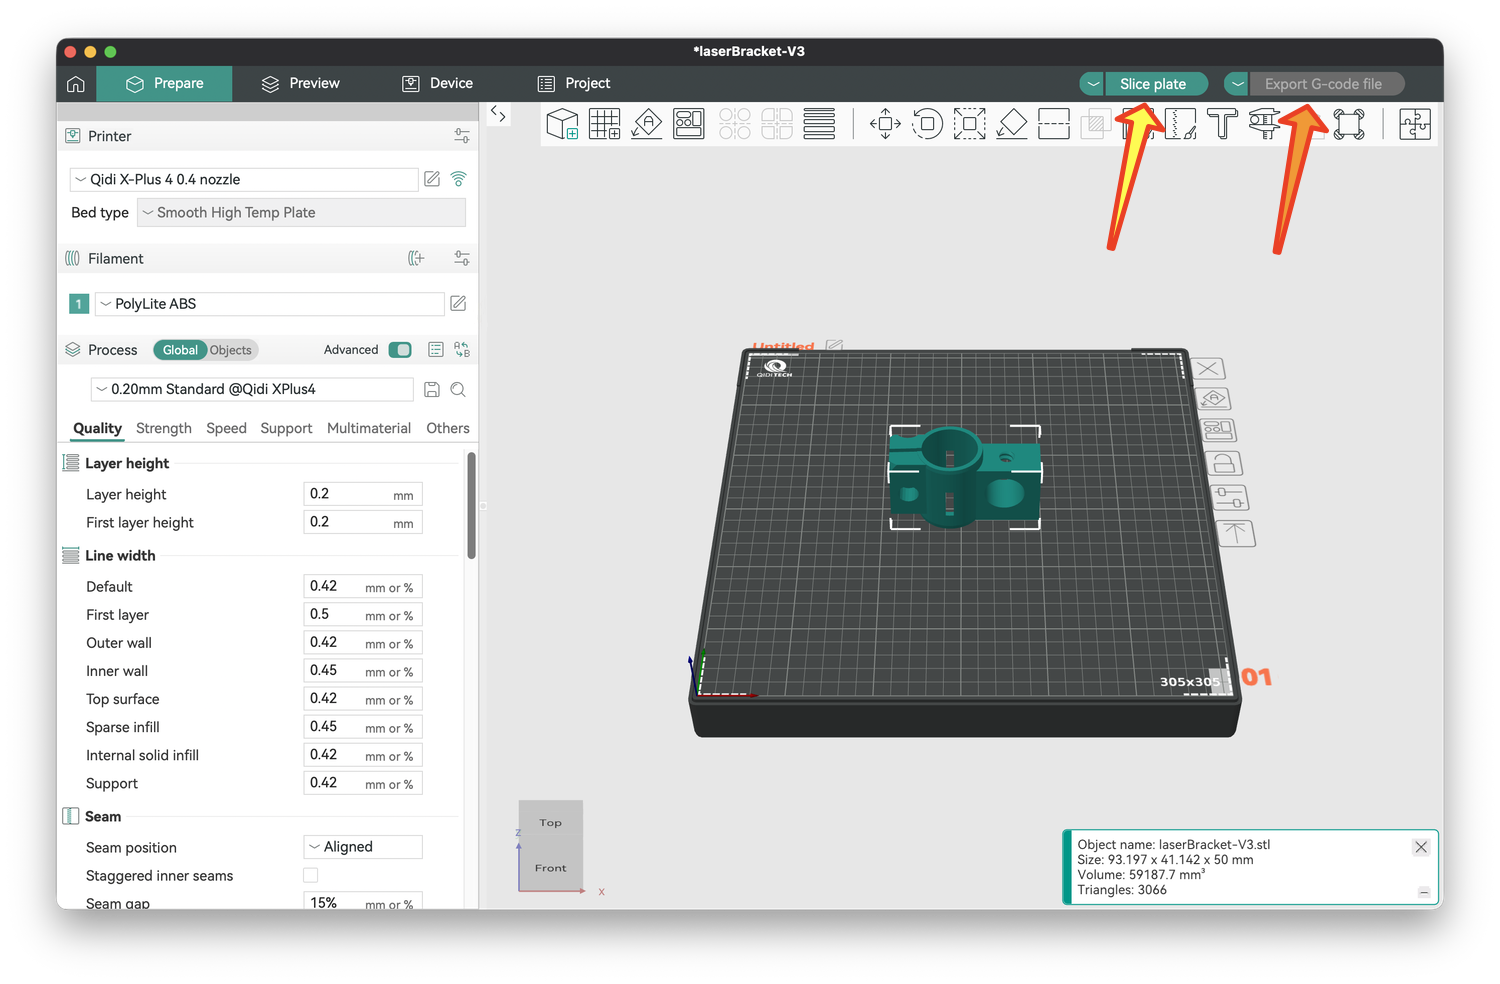Image resolution: width=1500 pixels, height=984 pixels.
Task: Close the object info notification
Action: tap(1421, 847)
